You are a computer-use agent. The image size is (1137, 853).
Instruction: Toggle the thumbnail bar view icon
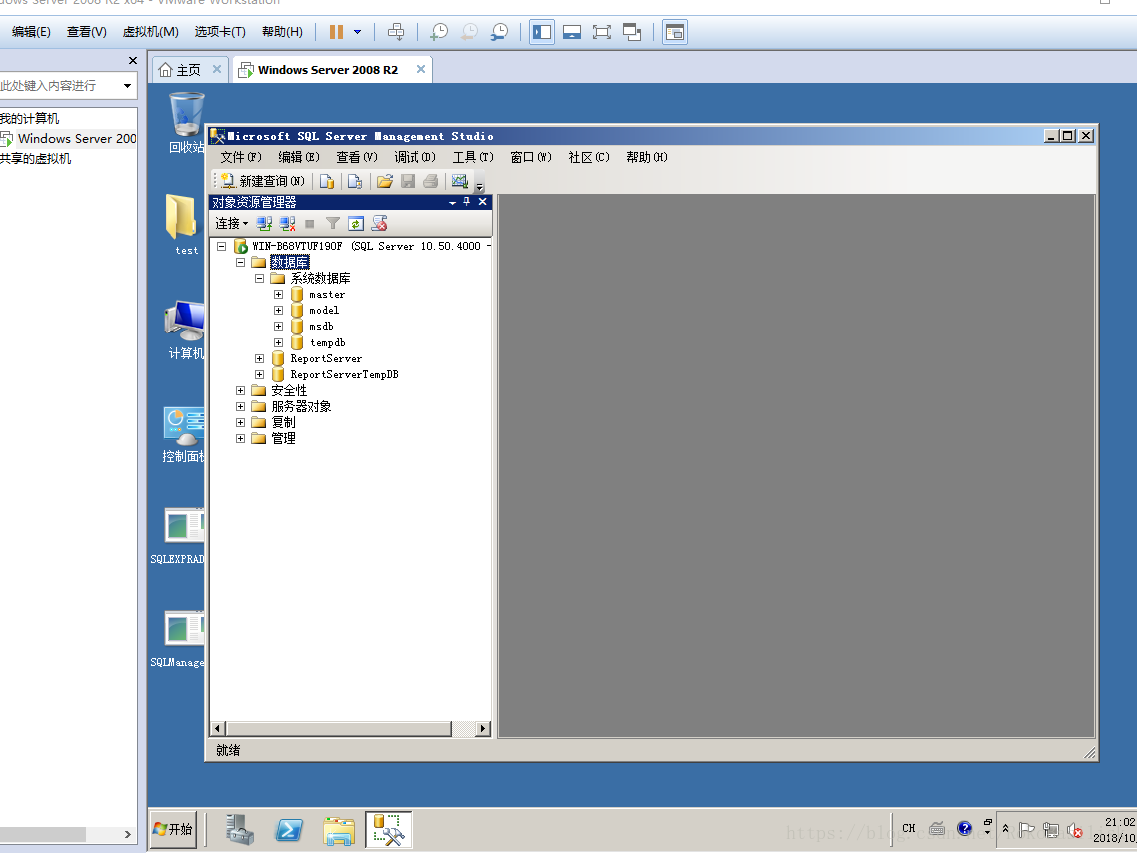[x=572, y=32]
